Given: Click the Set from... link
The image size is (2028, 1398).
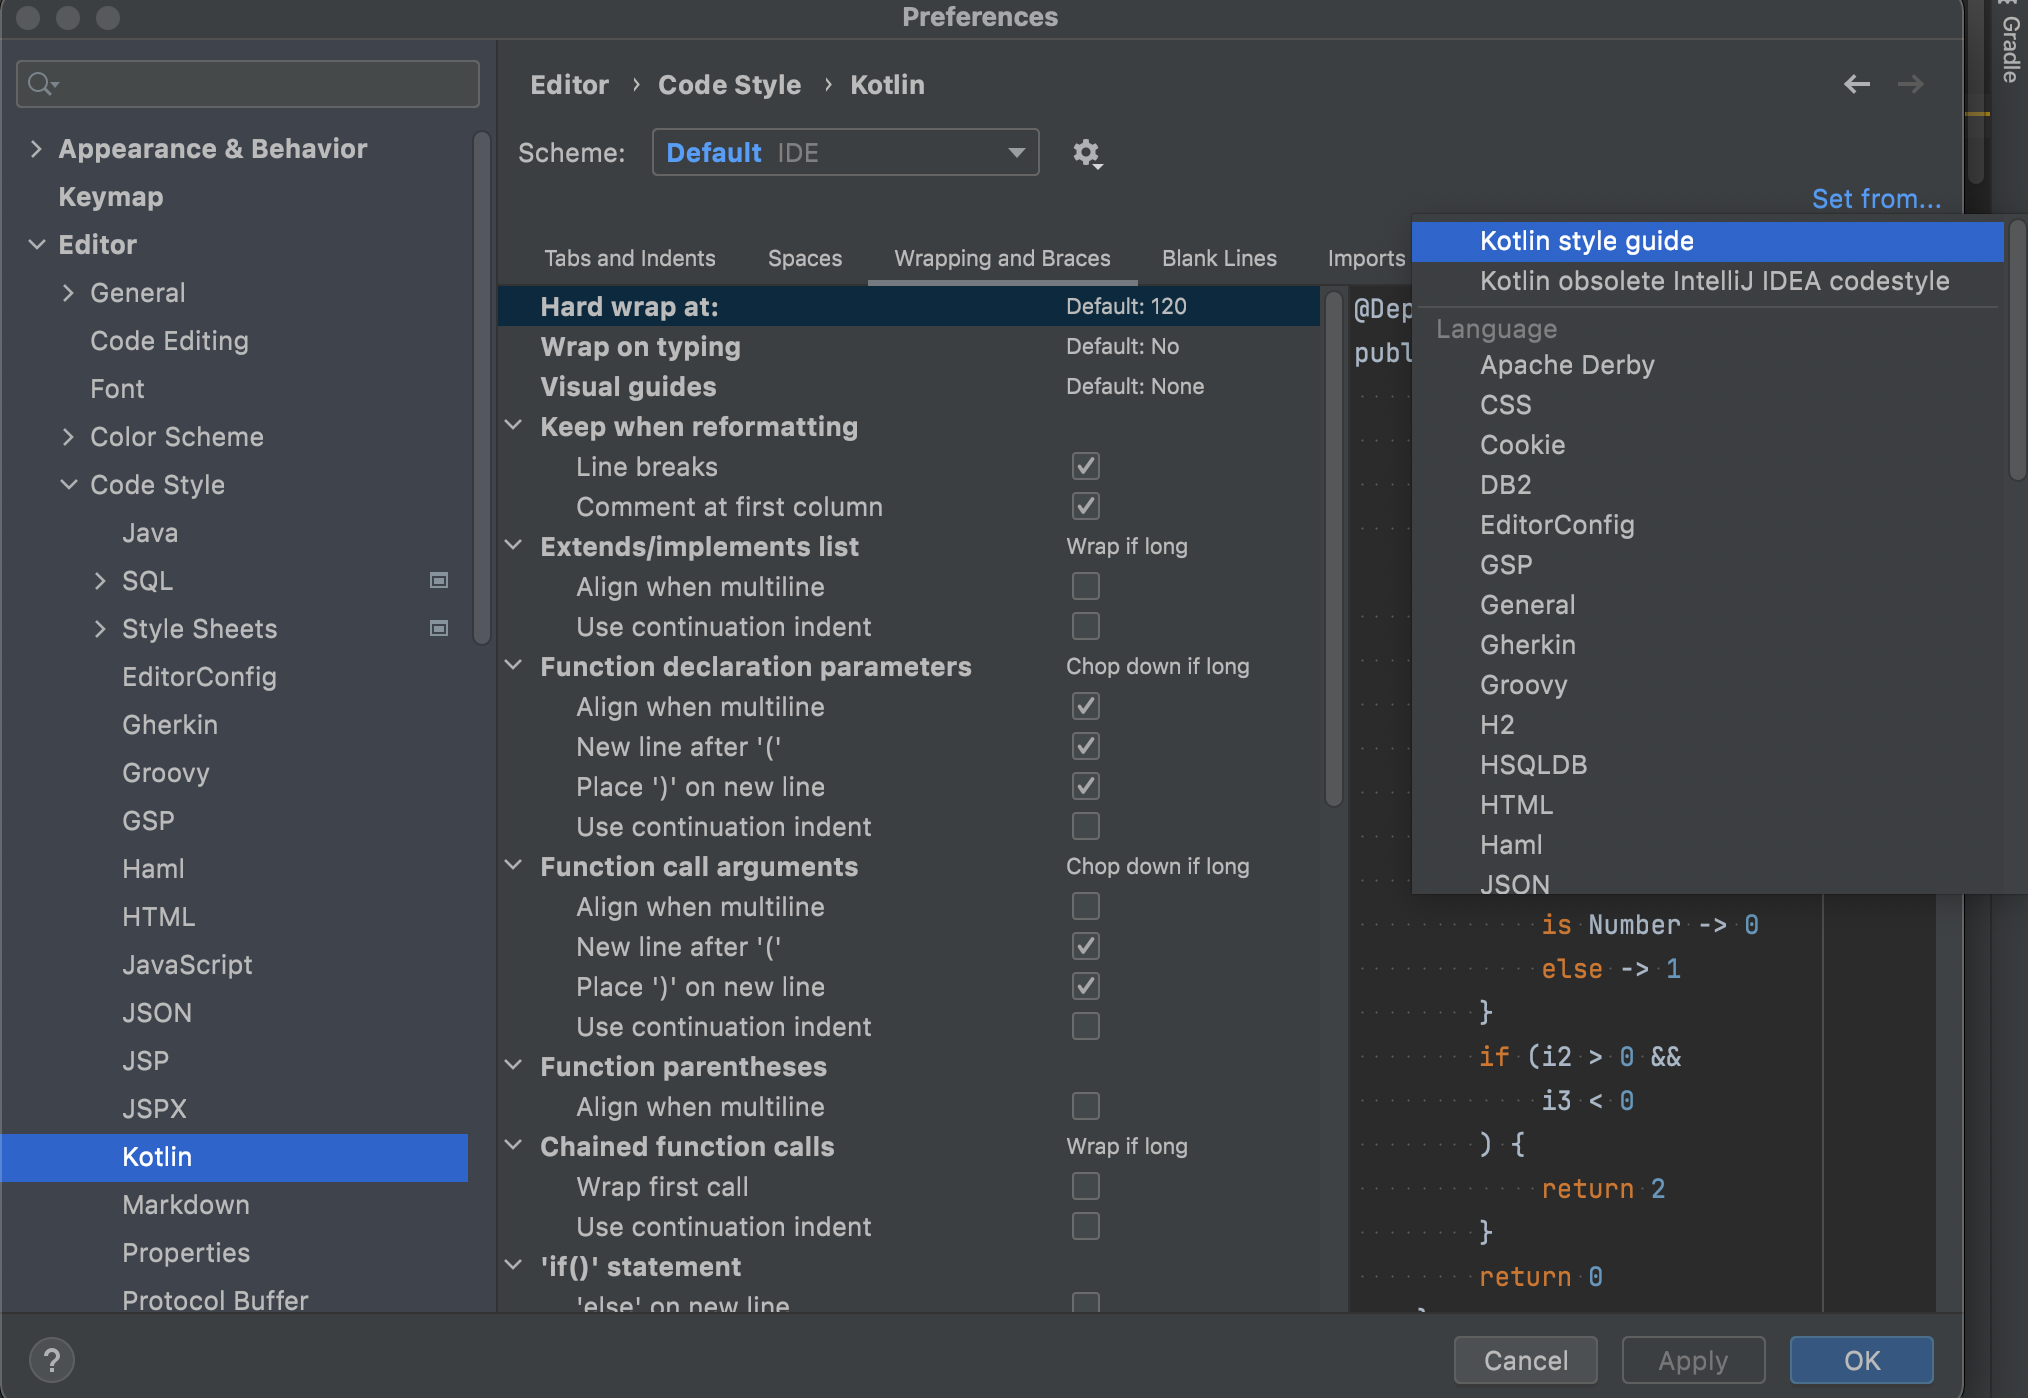Looking at the screenshot, I should [x=1876, y=199].
